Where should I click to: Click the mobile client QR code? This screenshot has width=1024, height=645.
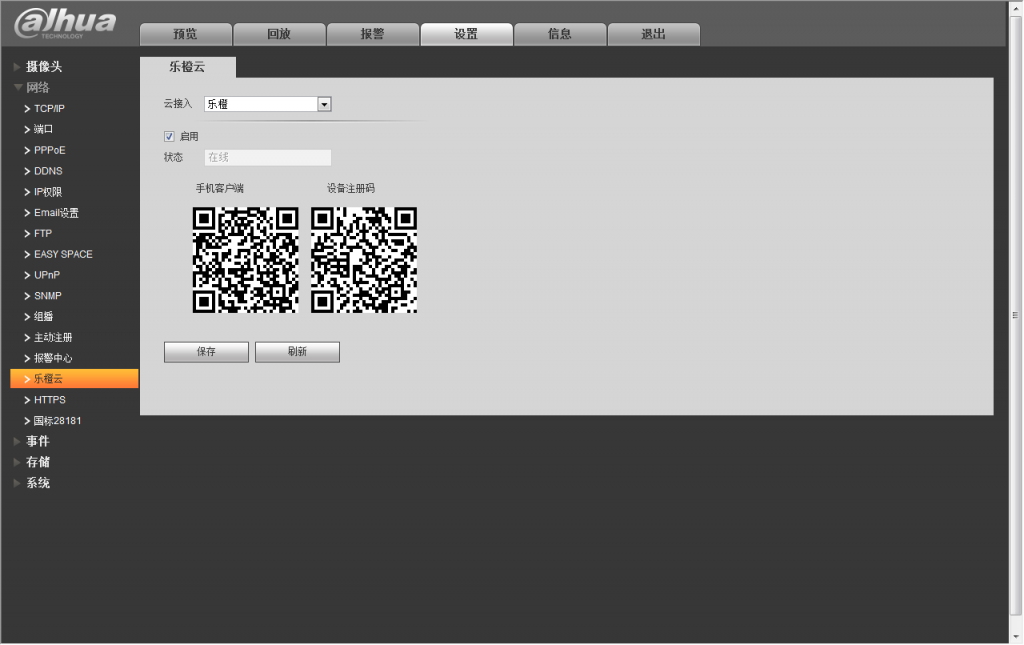[x=245, y=260]
